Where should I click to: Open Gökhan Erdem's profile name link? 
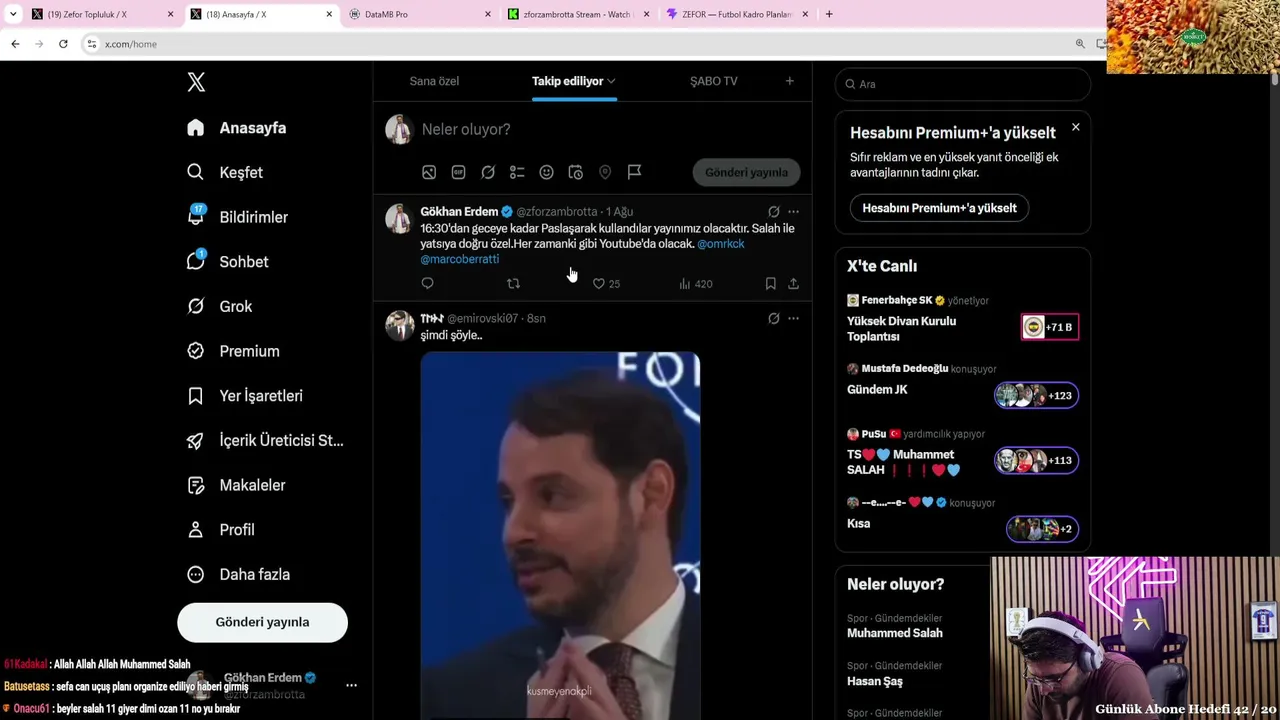(x=459, y=212)
